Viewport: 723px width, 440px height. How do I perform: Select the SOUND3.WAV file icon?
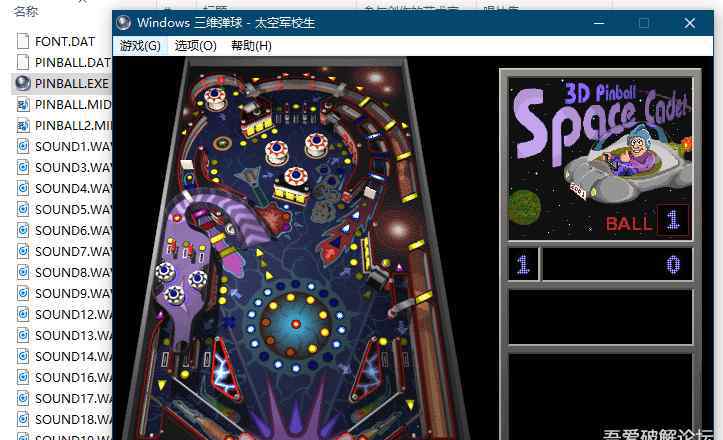(23, 167)
